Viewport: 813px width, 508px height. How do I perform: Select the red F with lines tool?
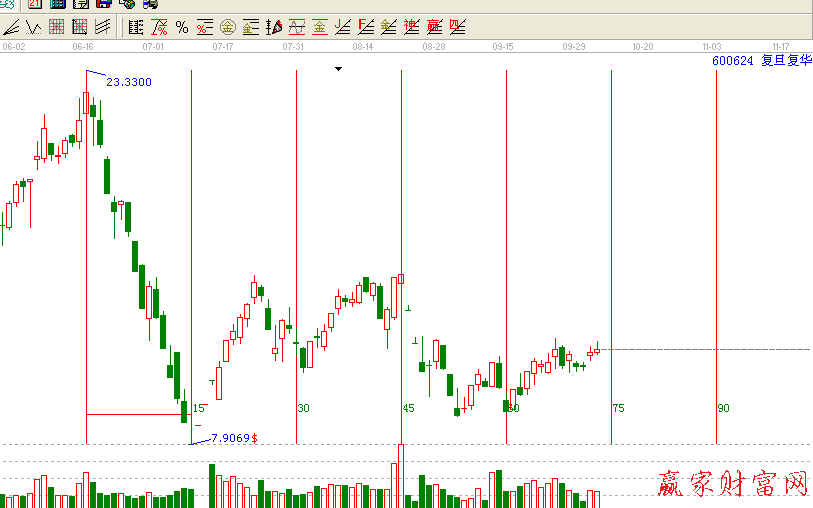tap(366, 27)
